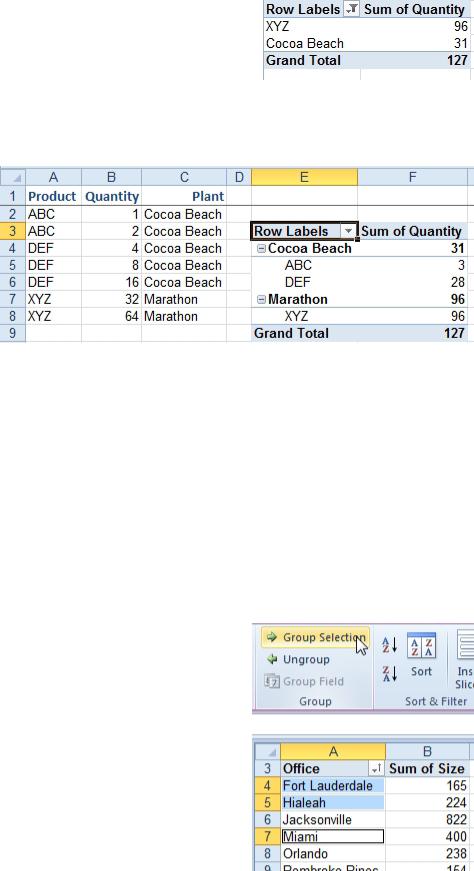Click Group Selection in the Group section

click(315, 637)
